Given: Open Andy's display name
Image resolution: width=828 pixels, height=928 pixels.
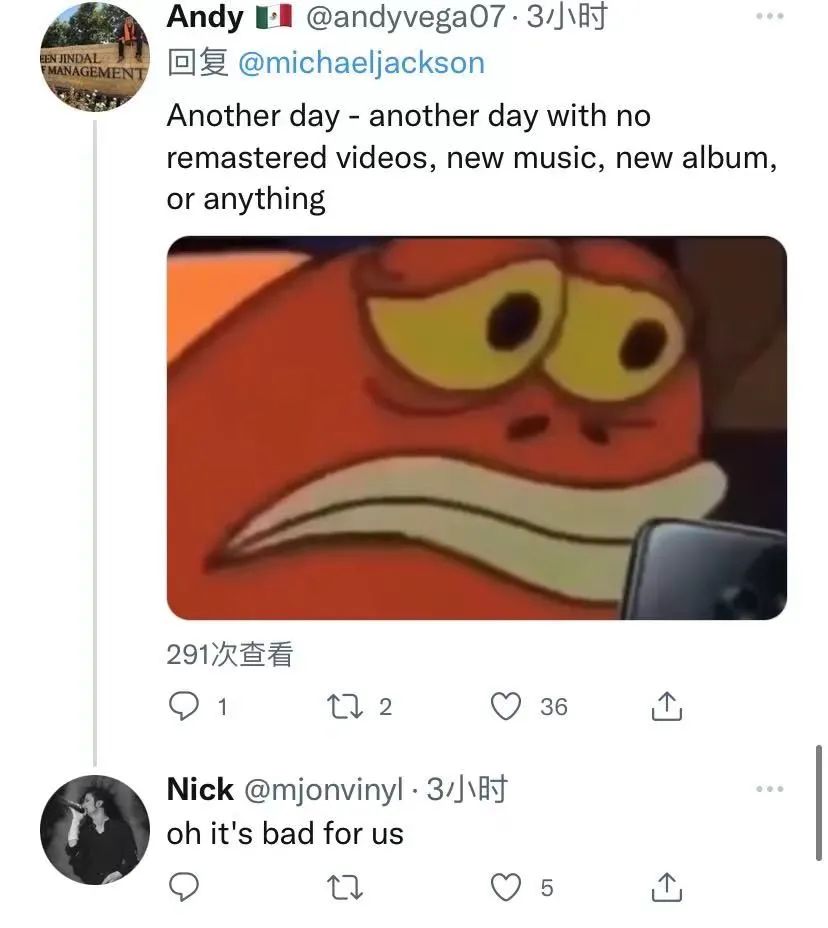Looking at the screenshot, I should 204,17.
